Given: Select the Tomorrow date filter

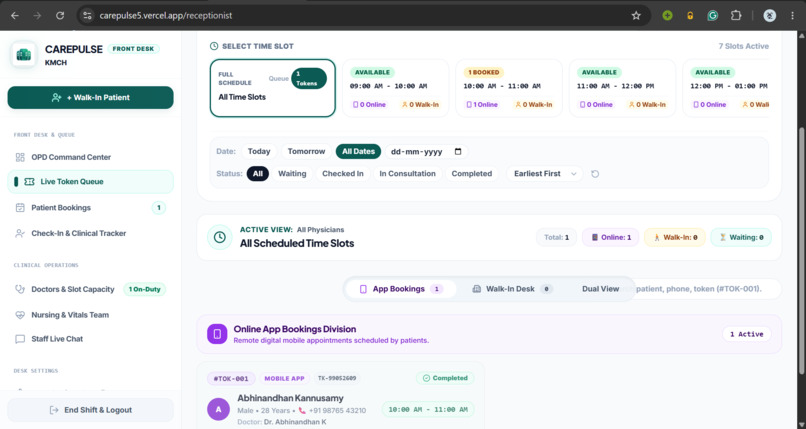Looking at the screenshot, I should tap(306, 152).
